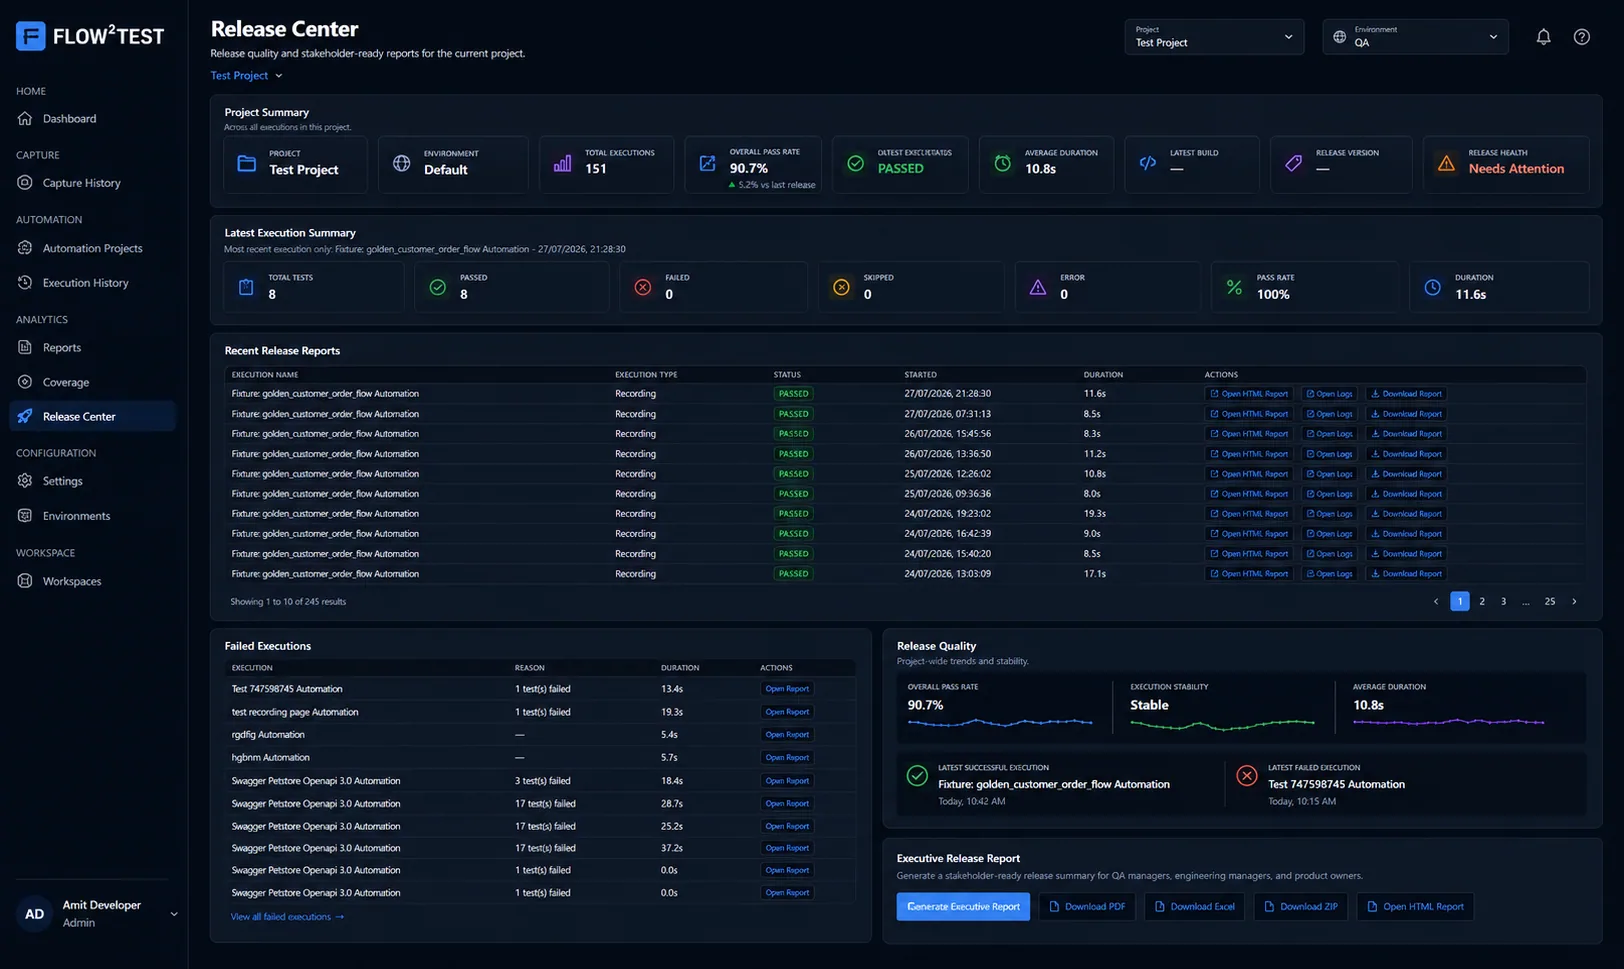
Task: Go to page 25 of results
Action: coord(1550,601)
